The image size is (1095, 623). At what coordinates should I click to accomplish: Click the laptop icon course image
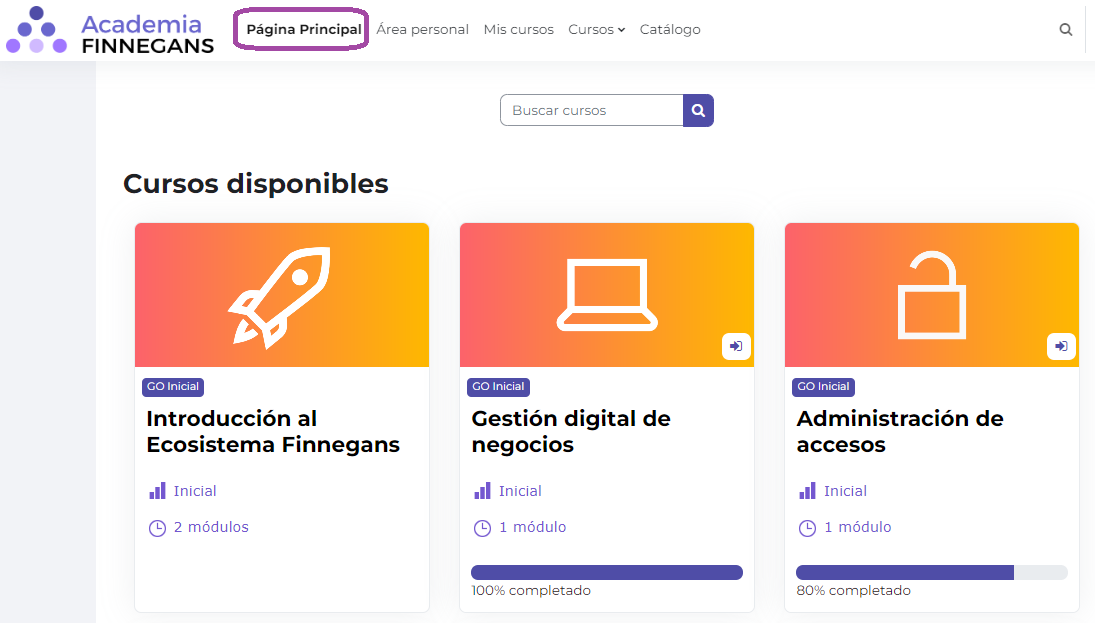point(606,295)
